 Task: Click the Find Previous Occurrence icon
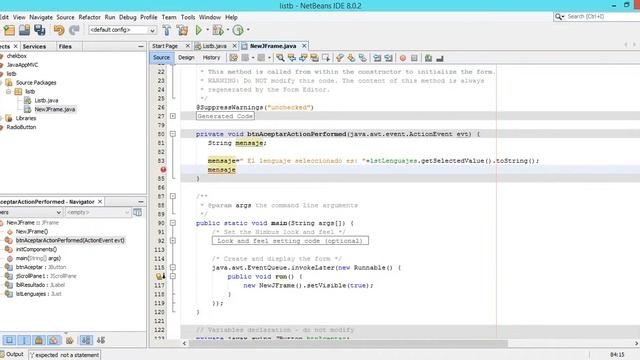[291, 58]
